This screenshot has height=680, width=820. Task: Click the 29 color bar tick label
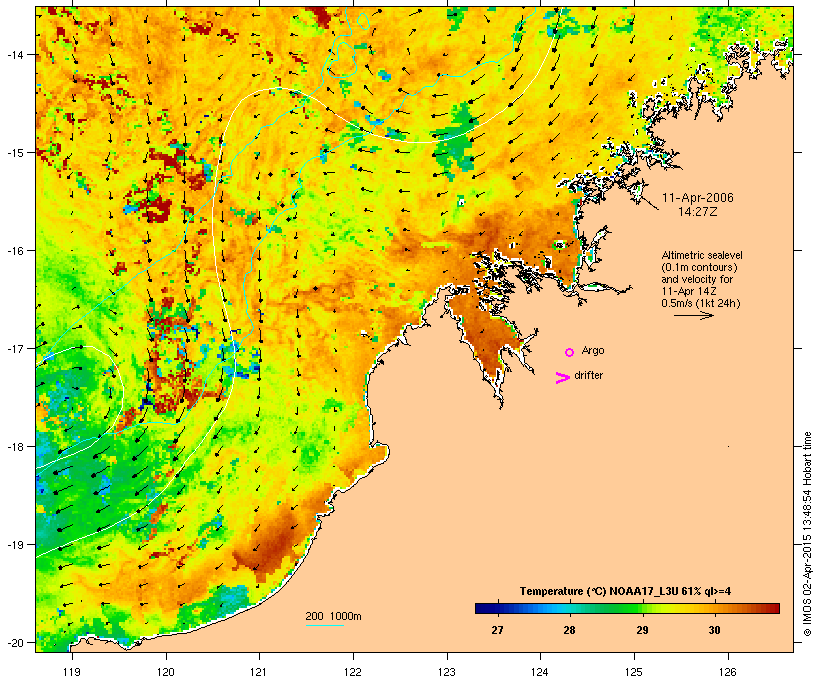(642, 630)
